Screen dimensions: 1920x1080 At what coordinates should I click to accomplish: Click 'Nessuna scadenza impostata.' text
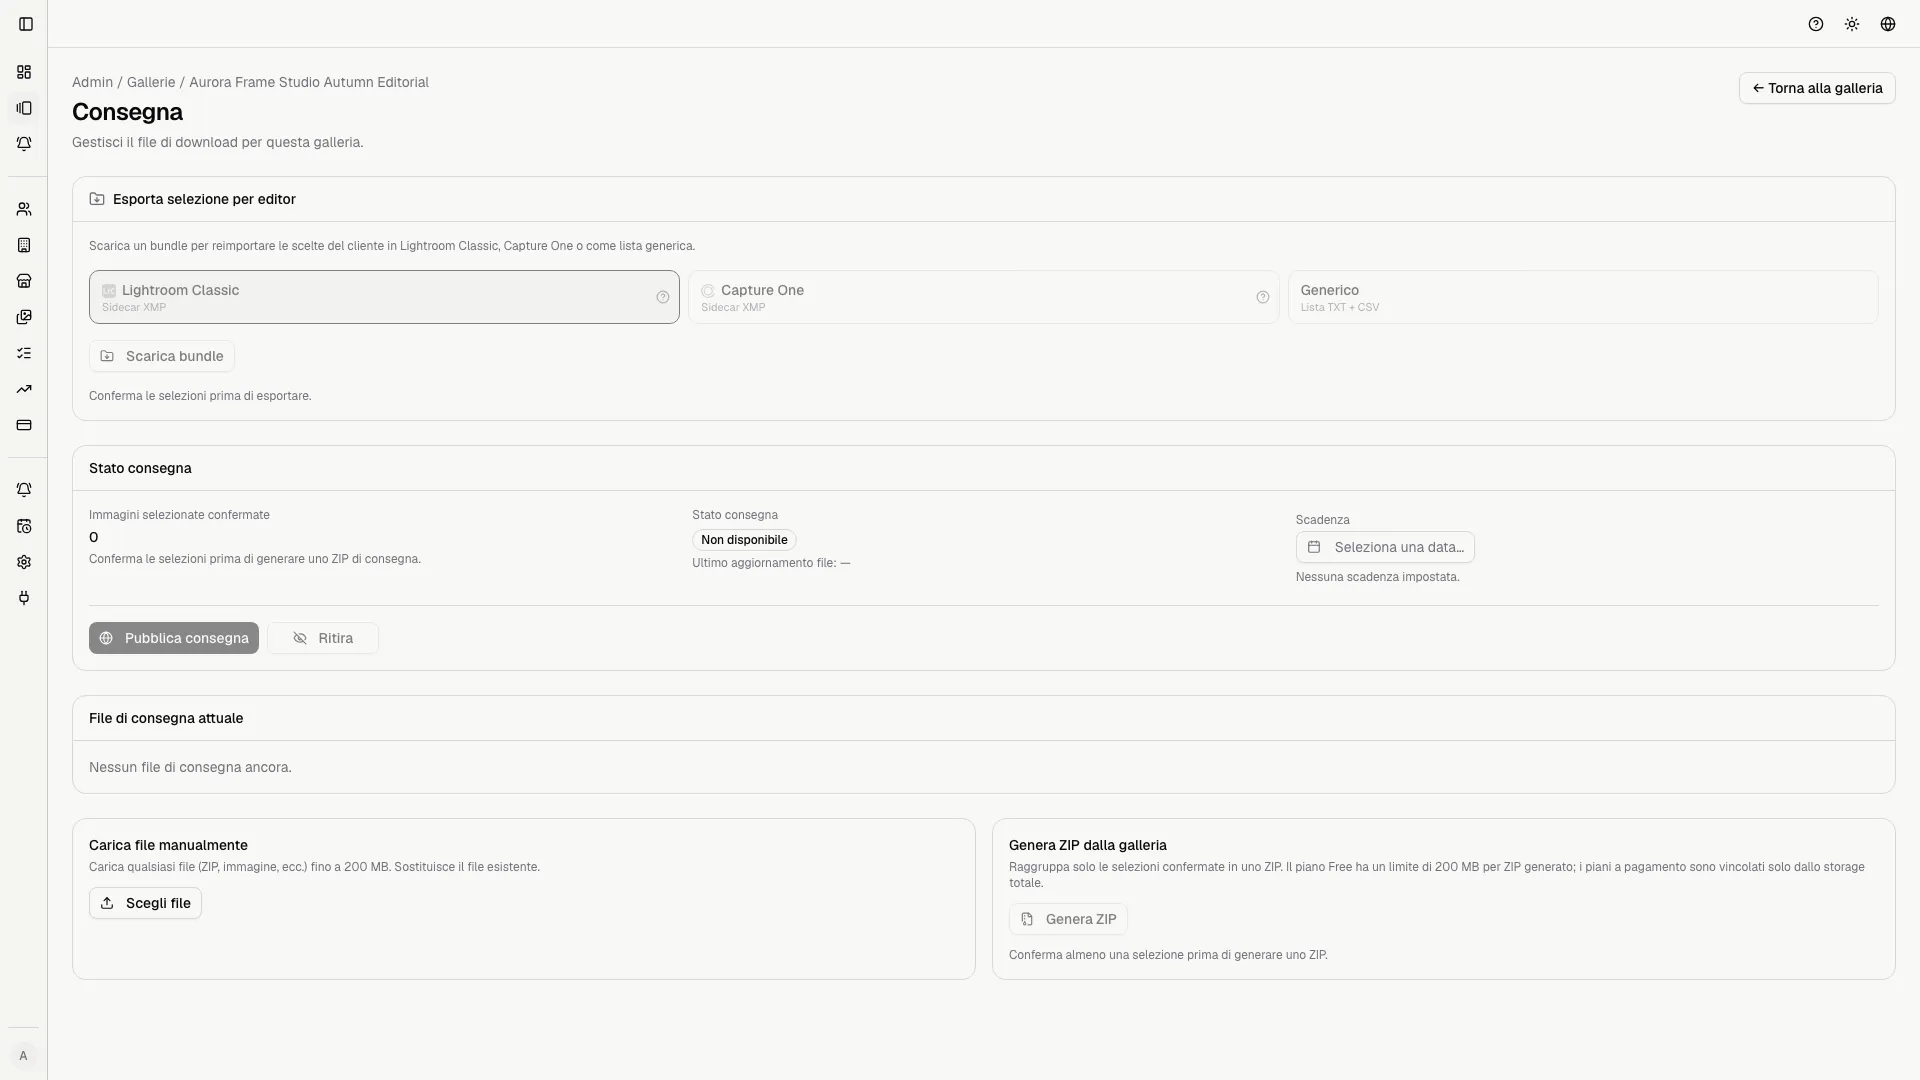(1377, 577)
